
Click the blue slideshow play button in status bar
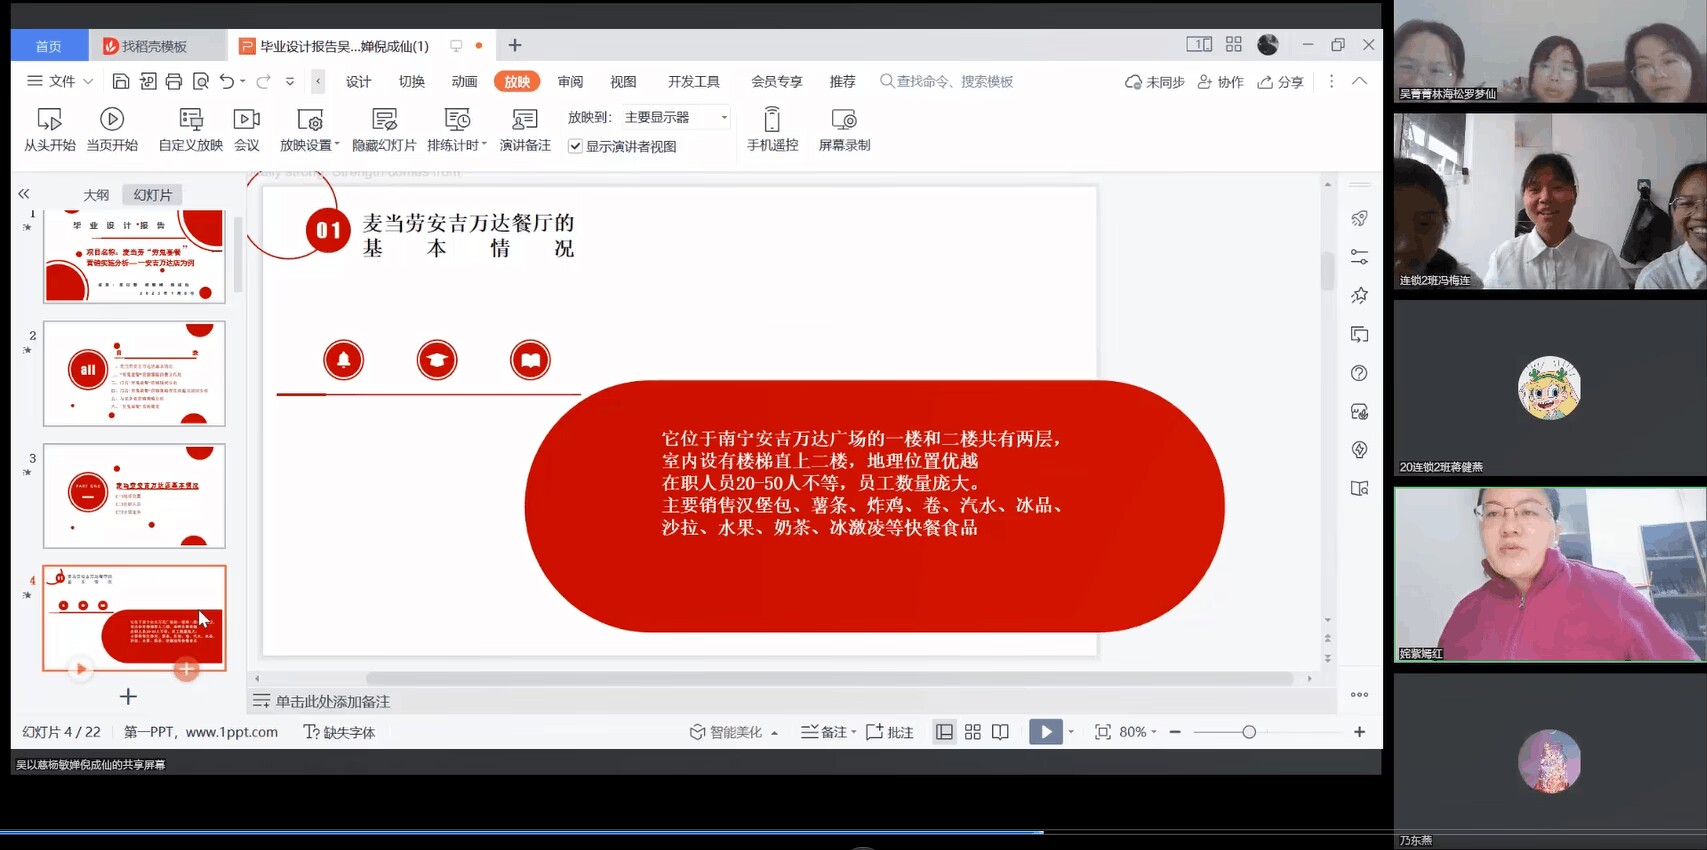(1045, 732)
